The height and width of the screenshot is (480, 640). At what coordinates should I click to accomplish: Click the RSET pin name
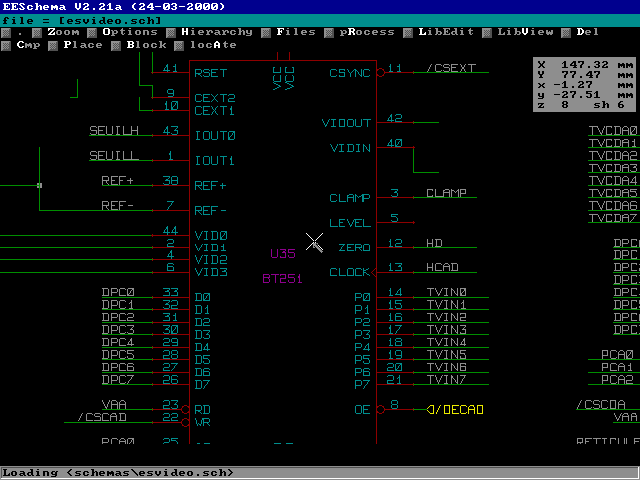211,73
